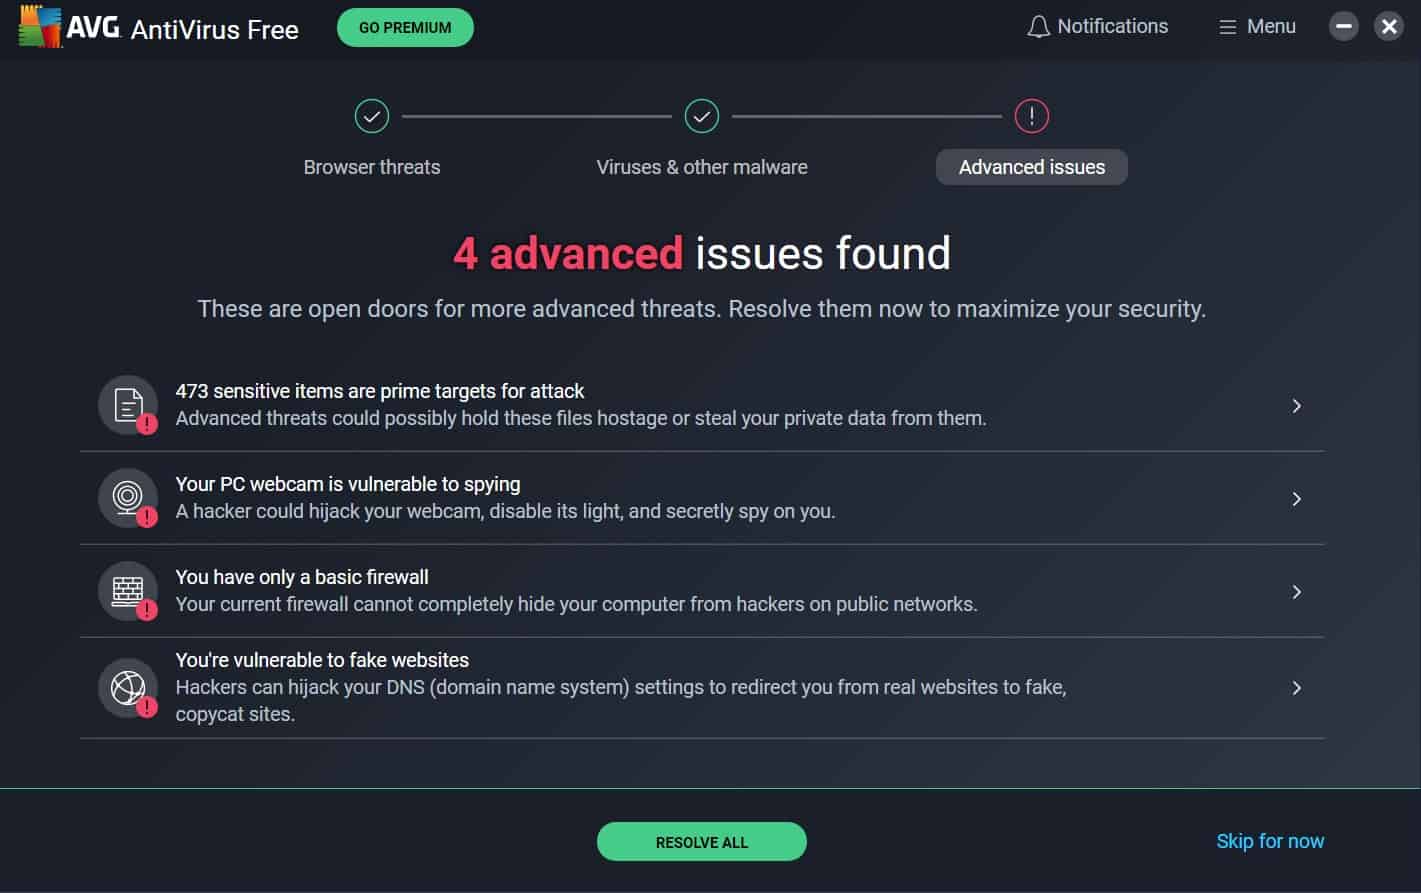This screenshot has width=1421, height=893.
Task: Expand the basic firewall issue details
Action: point(1297,591)
